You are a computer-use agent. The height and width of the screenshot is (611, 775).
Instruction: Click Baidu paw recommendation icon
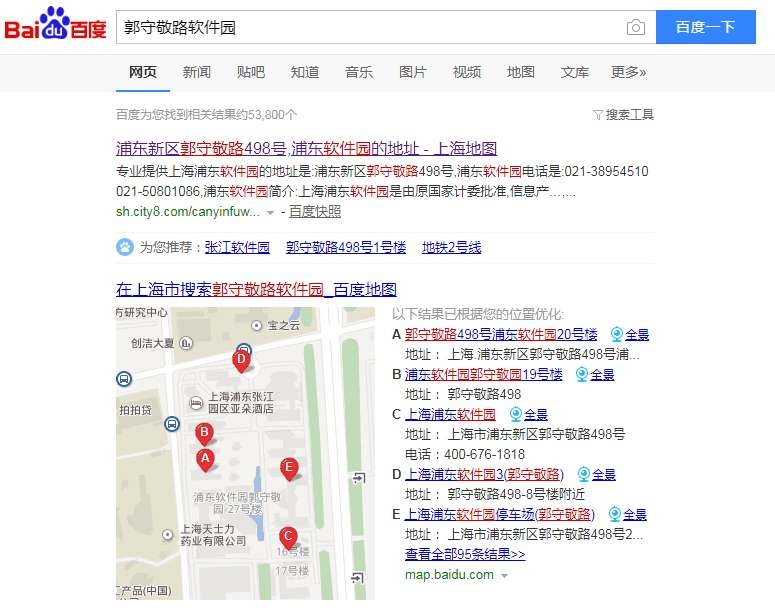[125, 247]
